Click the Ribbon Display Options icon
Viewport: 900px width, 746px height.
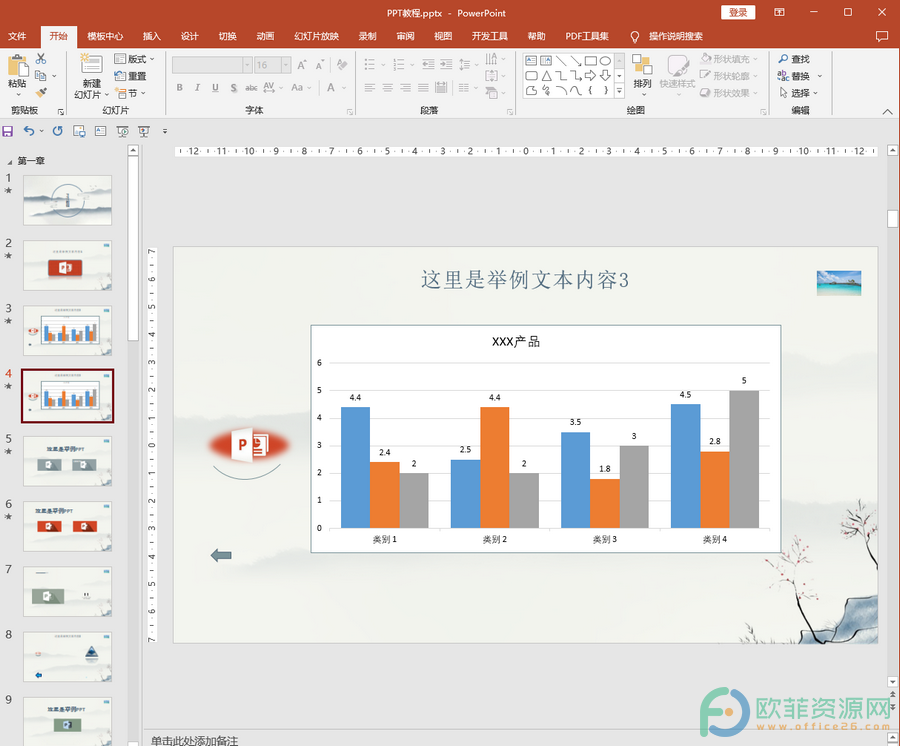click(x=779, y=12)
